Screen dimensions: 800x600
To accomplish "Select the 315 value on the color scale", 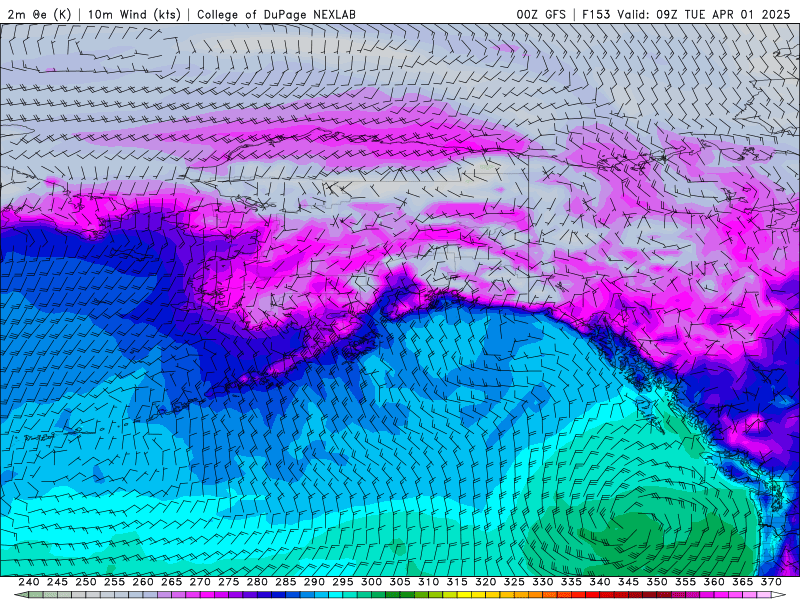I will [x=457, y=582].
